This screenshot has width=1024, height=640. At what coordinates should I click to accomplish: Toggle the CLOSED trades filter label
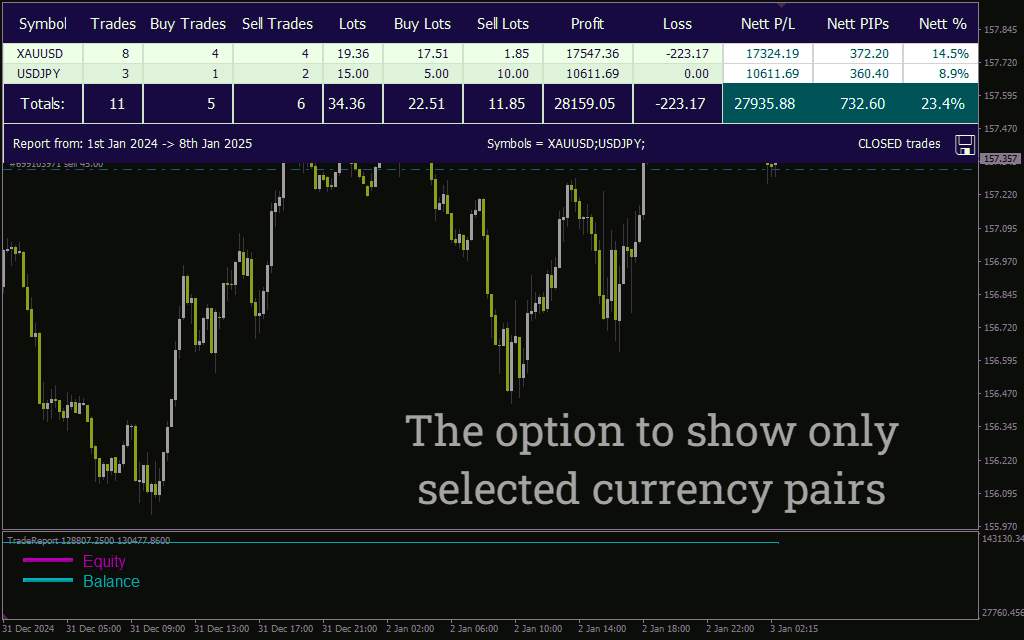(899, 144)
